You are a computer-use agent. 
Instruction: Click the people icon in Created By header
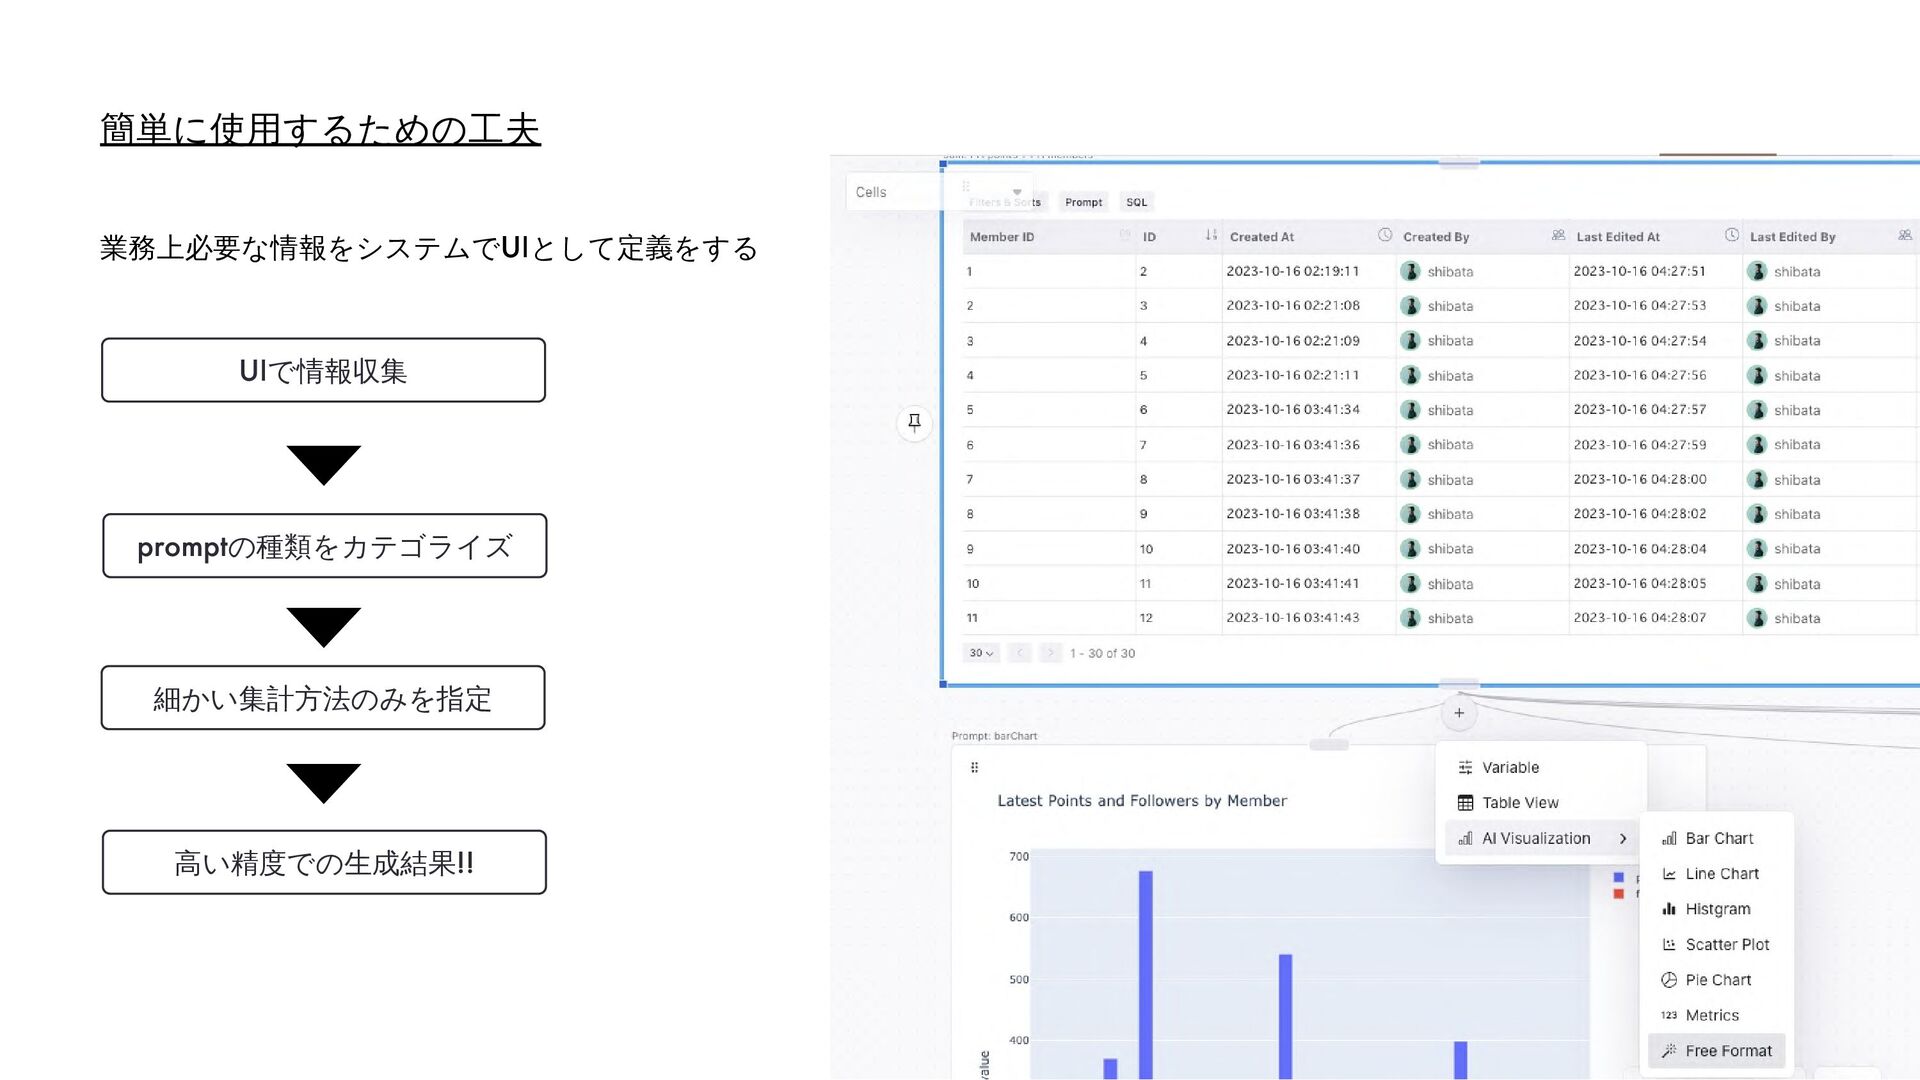[x=1558, y=235]
